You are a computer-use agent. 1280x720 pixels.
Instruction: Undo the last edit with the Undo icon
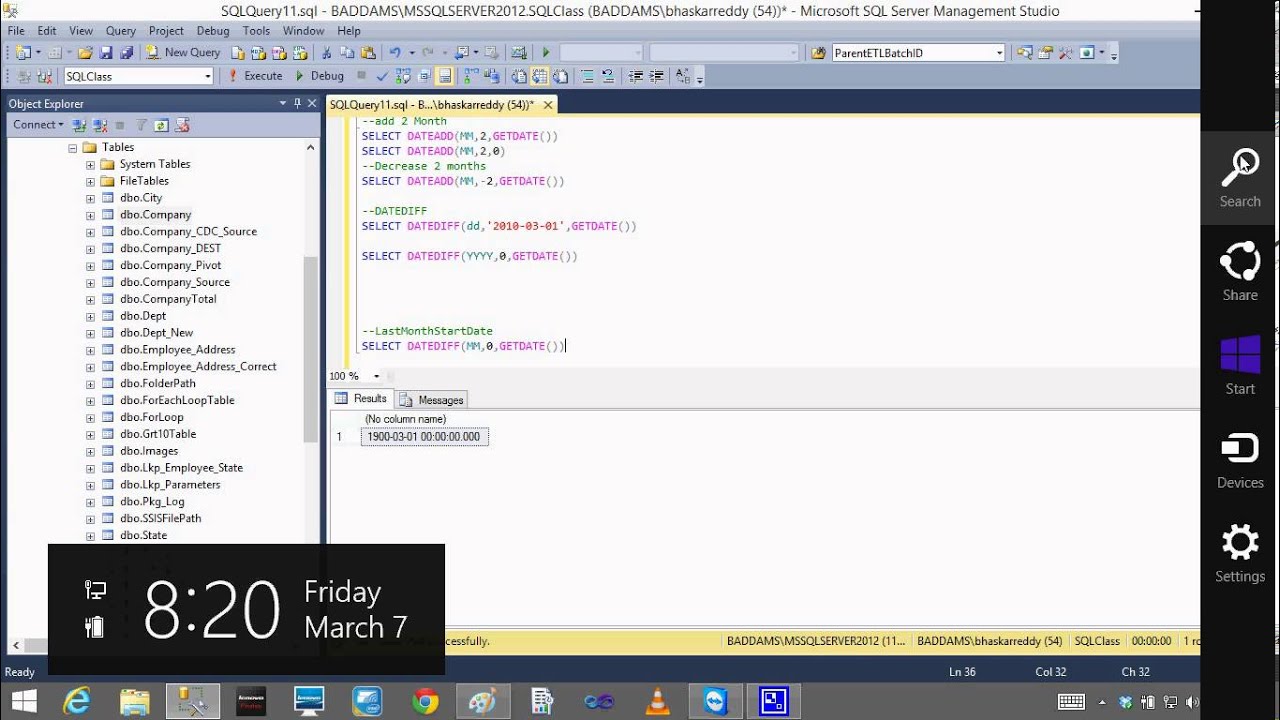(395, 52)
